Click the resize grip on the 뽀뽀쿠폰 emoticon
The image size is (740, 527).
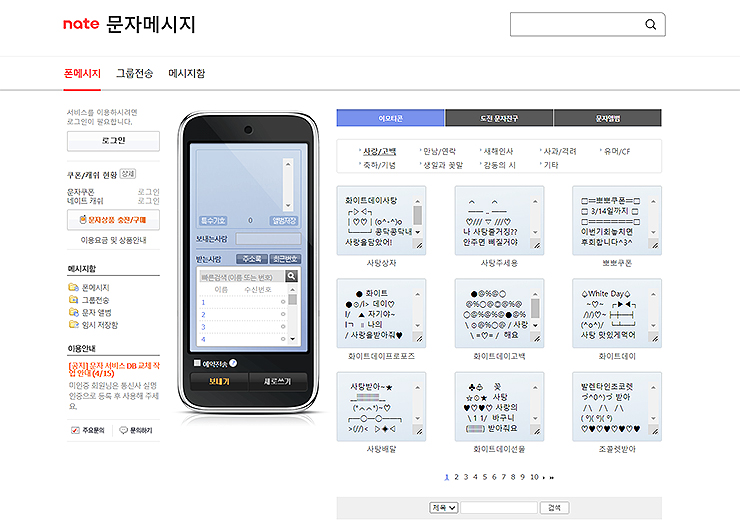click(x=655, y=244)
